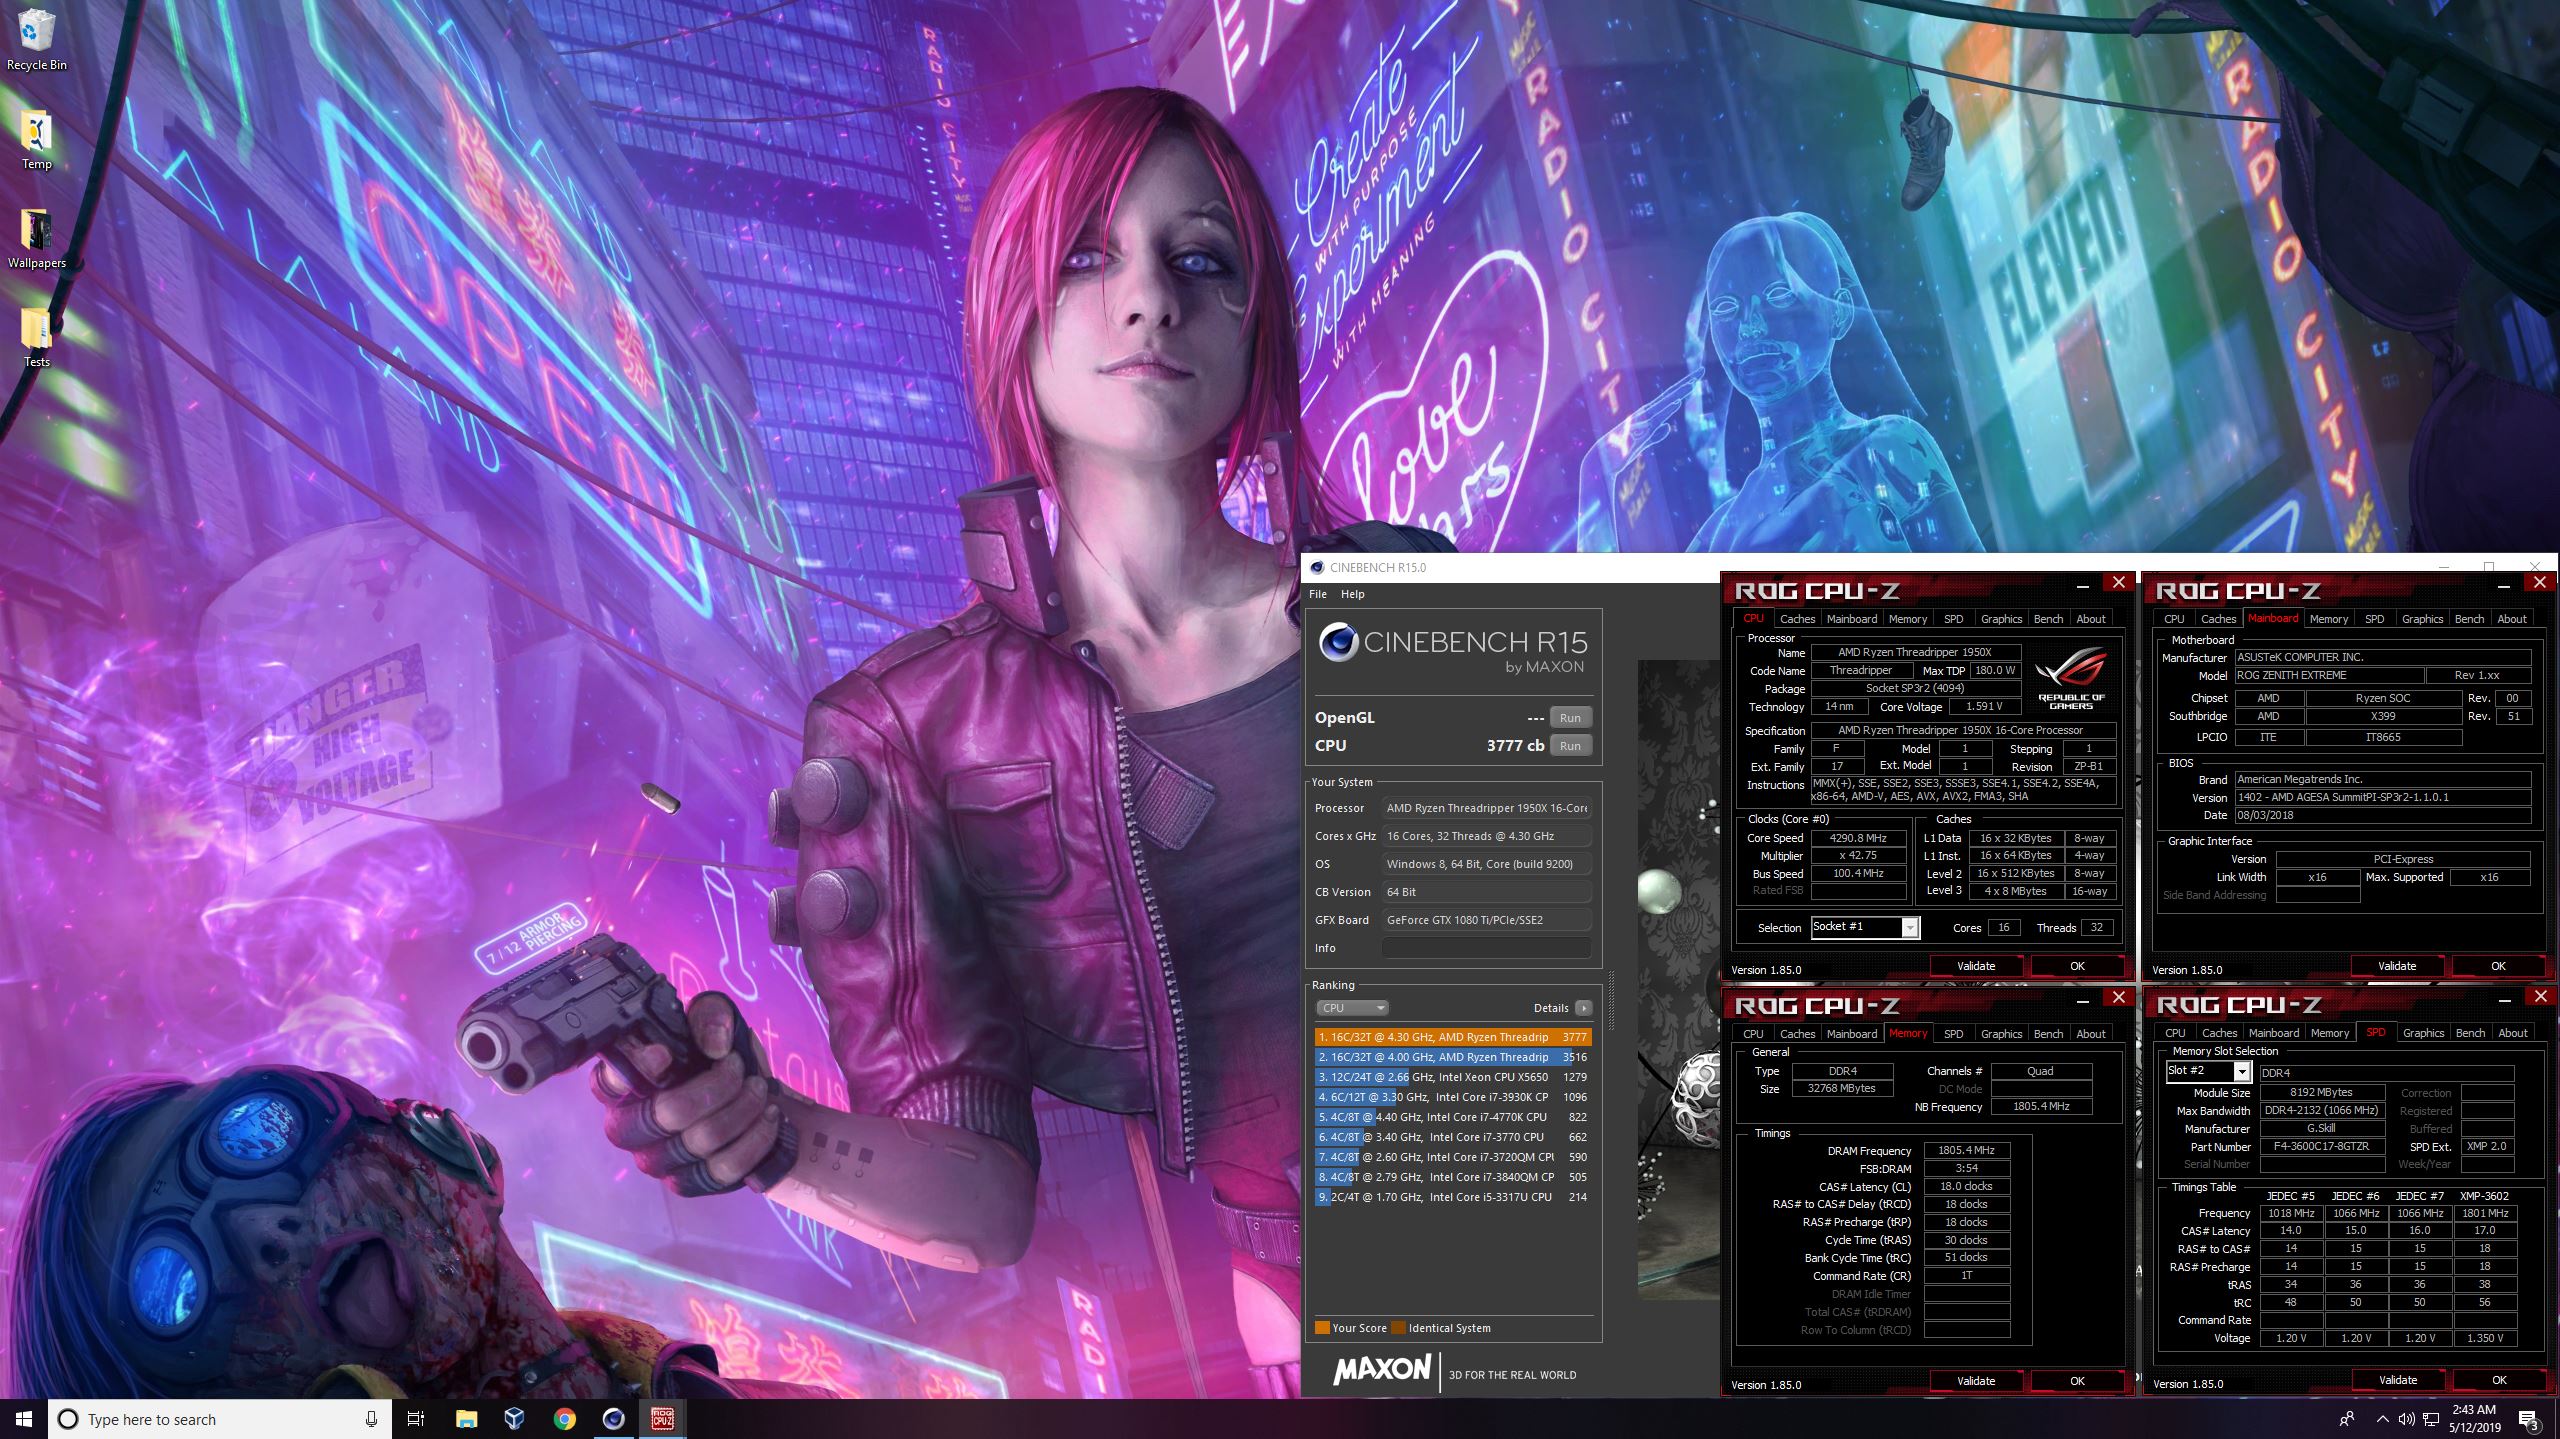Click the Cinebench window title icon

tap(1317, 567)
